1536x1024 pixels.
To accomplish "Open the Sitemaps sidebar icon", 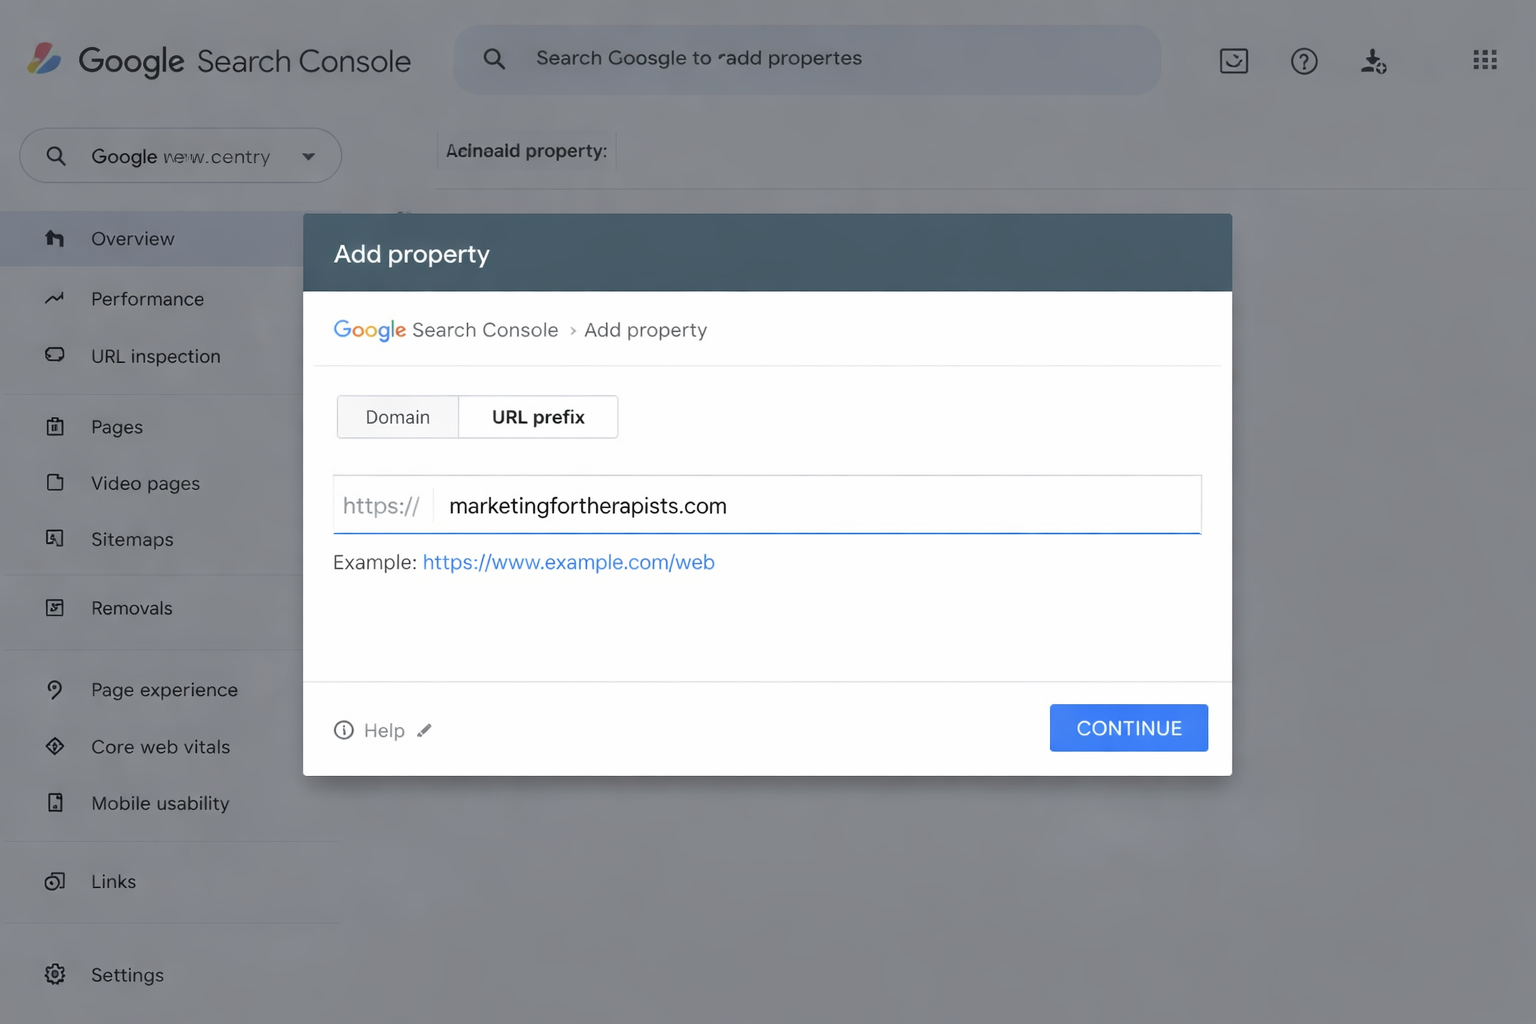I will 54,539.
